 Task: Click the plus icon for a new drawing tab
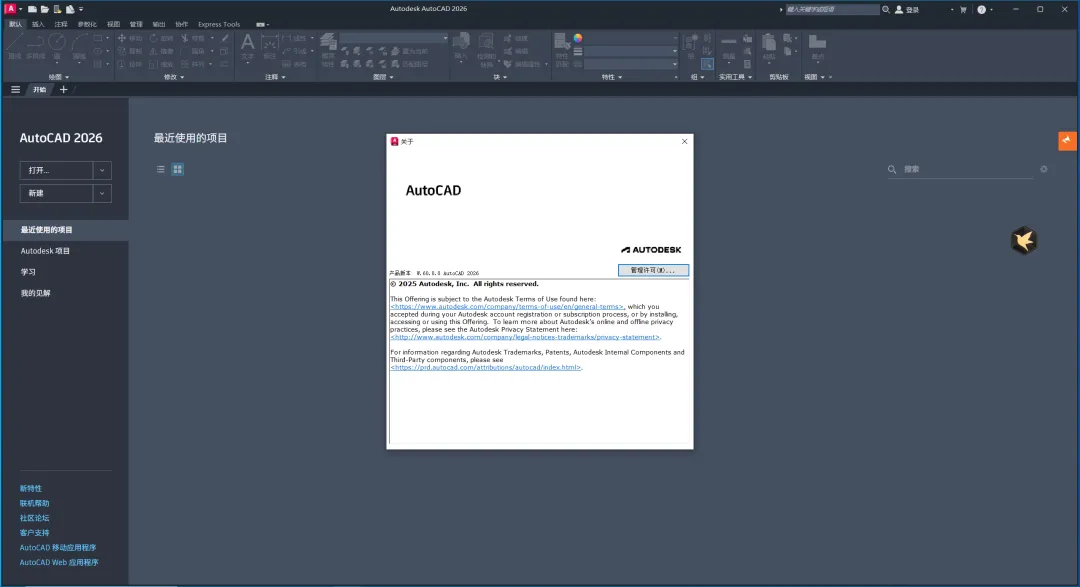click(x=63, y=90)
